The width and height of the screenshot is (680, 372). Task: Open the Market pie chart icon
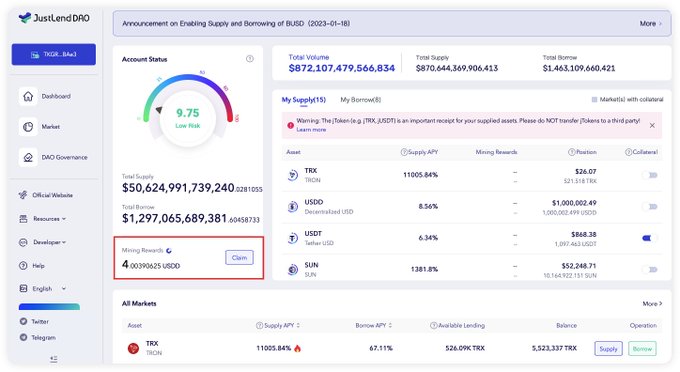point(28,127)
